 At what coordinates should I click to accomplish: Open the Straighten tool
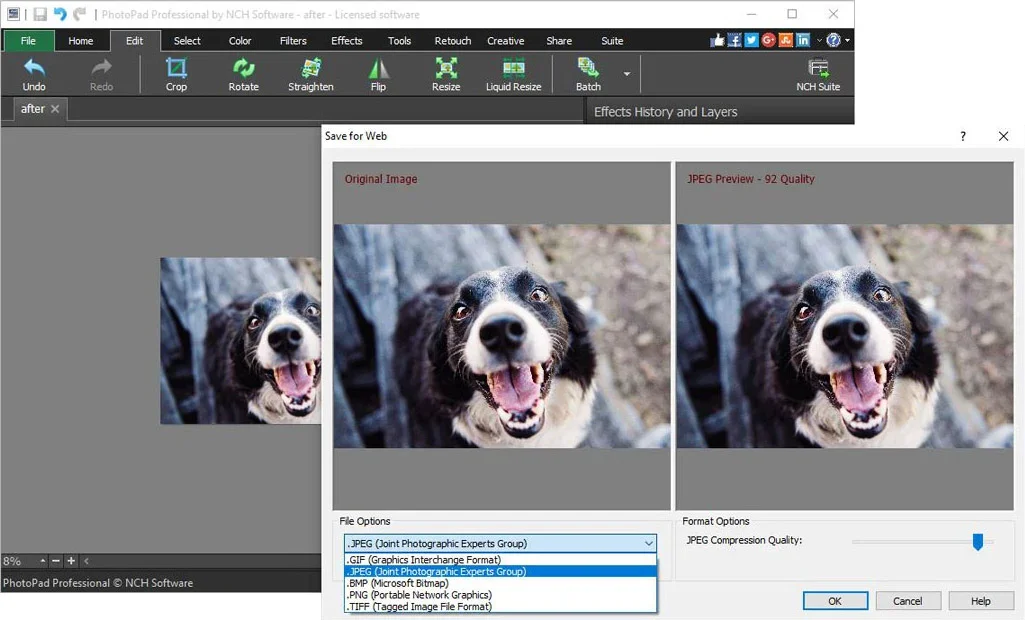(310, 73)
